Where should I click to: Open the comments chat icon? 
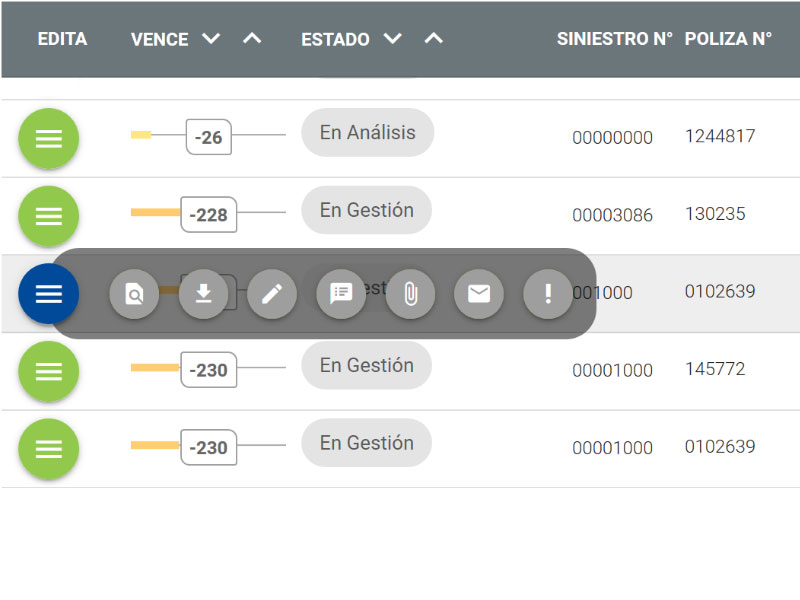tap(341, 294)
